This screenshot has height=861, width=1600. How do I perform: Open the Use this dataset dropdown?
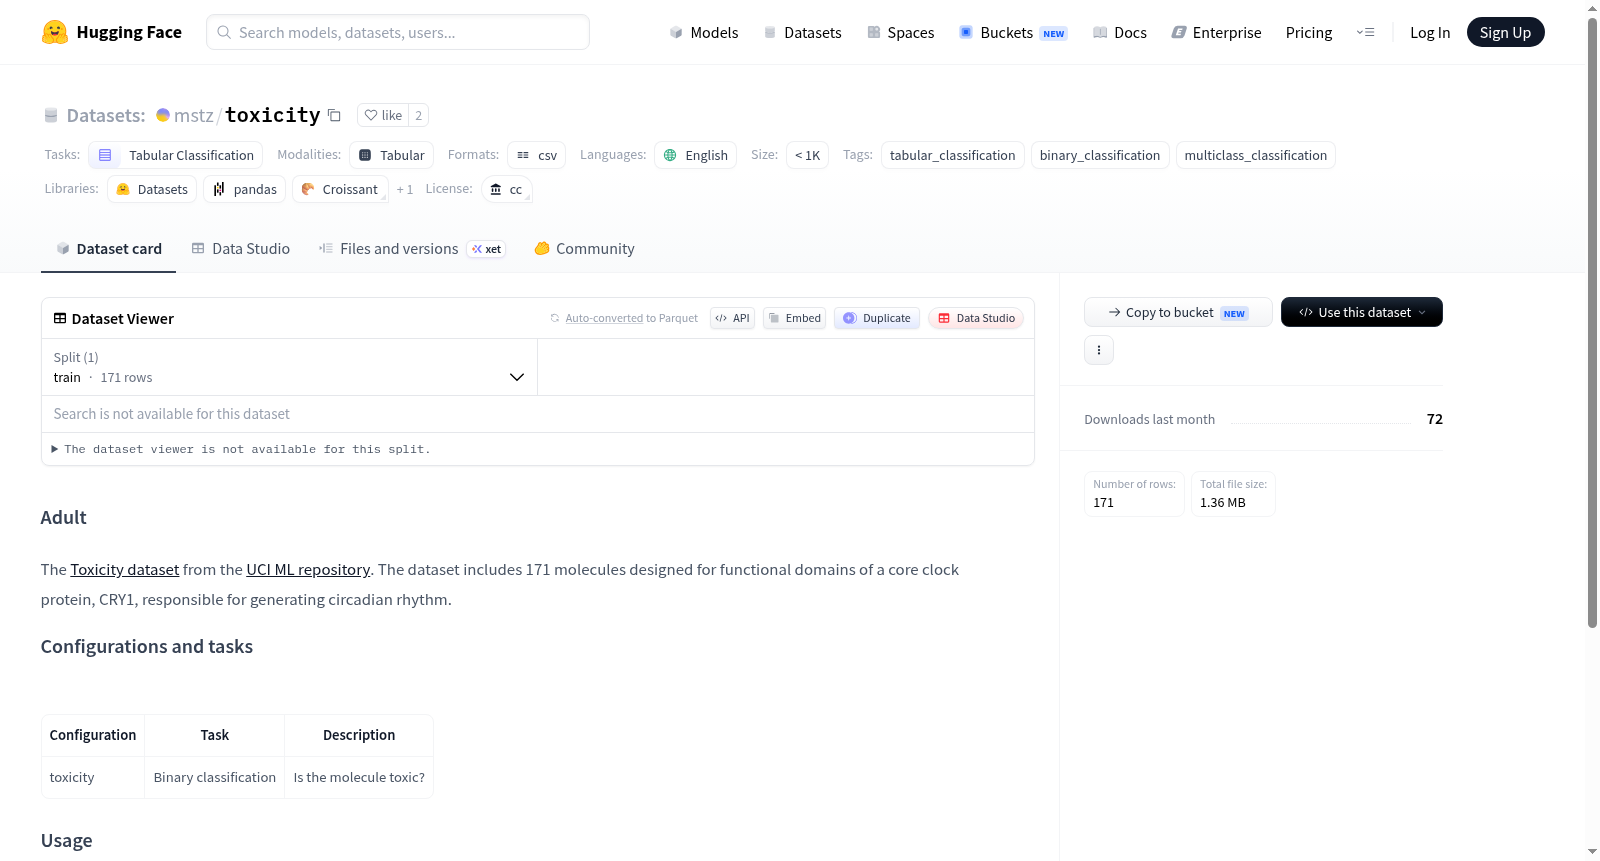point(1362,312)
